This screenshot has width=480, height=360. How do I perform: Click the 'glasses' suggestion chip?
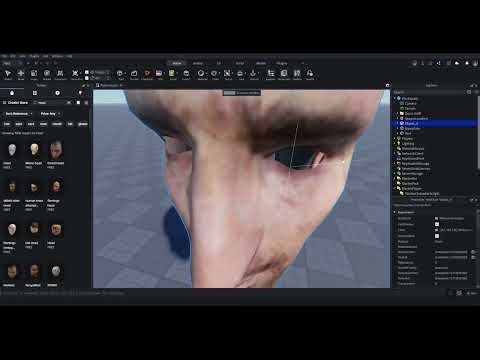point(83,124)
